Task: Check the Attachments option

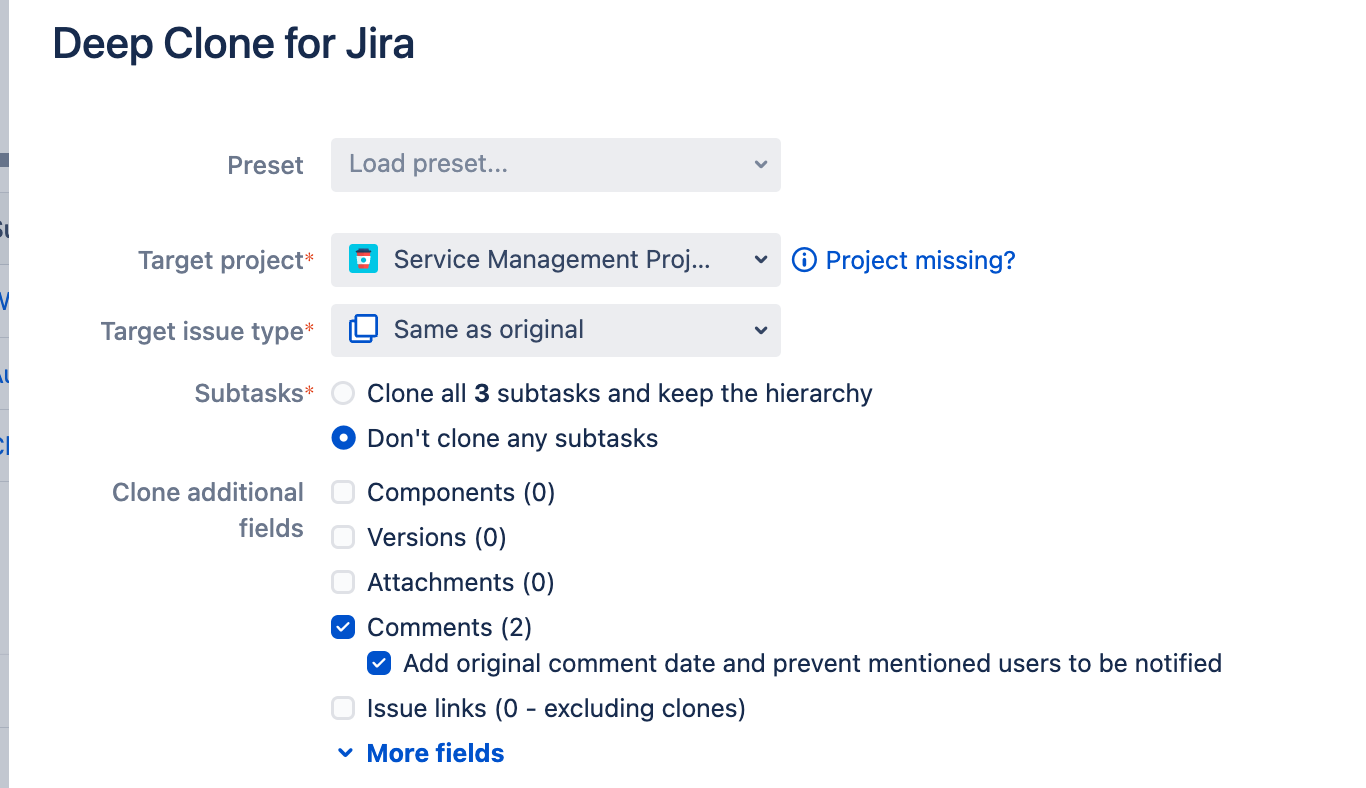Action: point(343,582)
